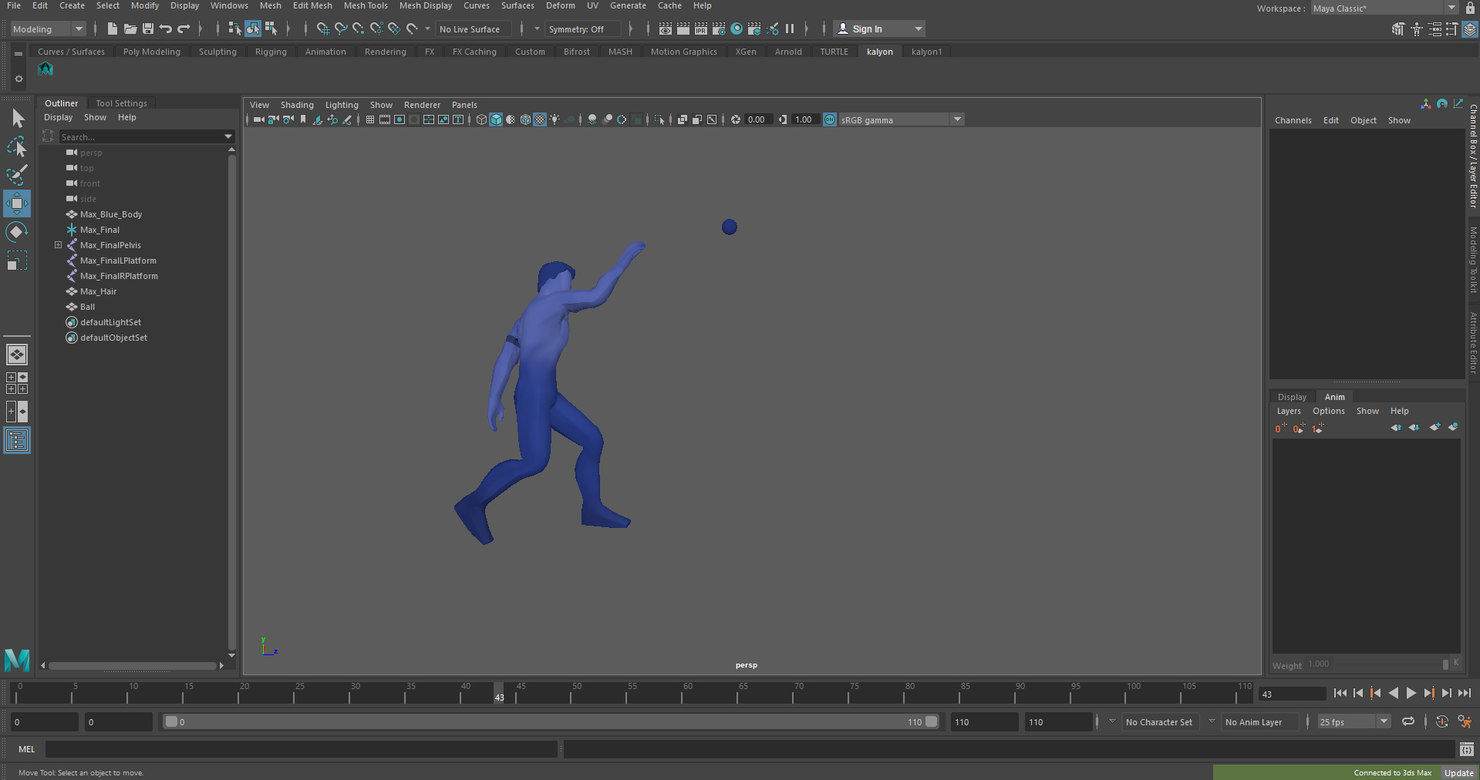This screenshot has width=1480, height=780.
Task: Open the Channels menu in Channel Box
Action: (x=1292, y=120)
